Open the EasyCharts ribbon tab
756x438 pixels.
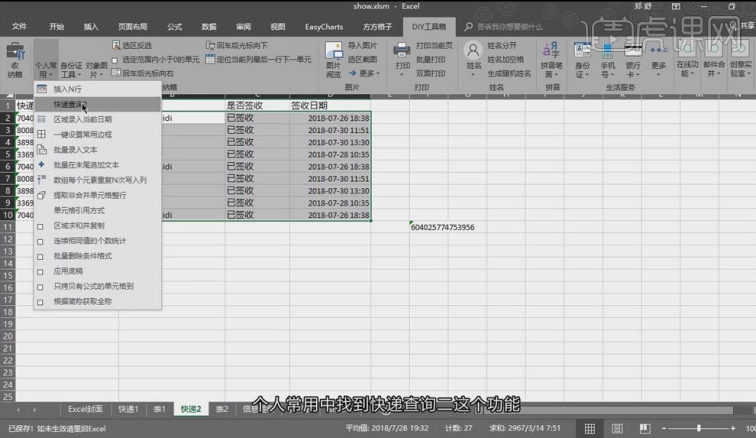[324, 27]
